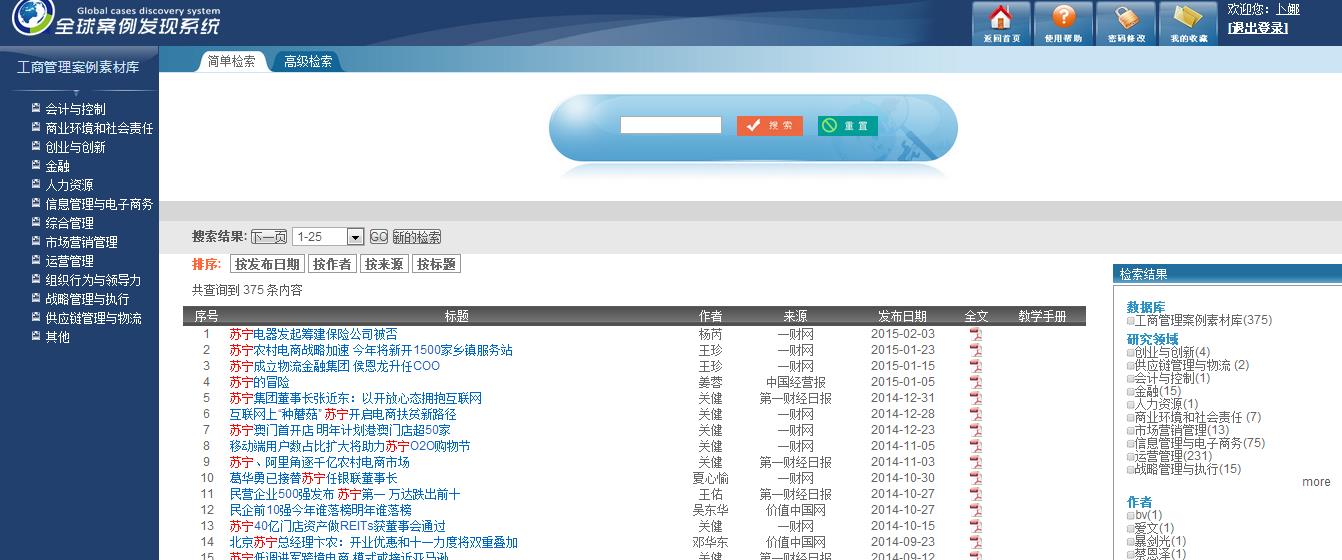Select 人力资源 in the sidebar

pos(69,185)
